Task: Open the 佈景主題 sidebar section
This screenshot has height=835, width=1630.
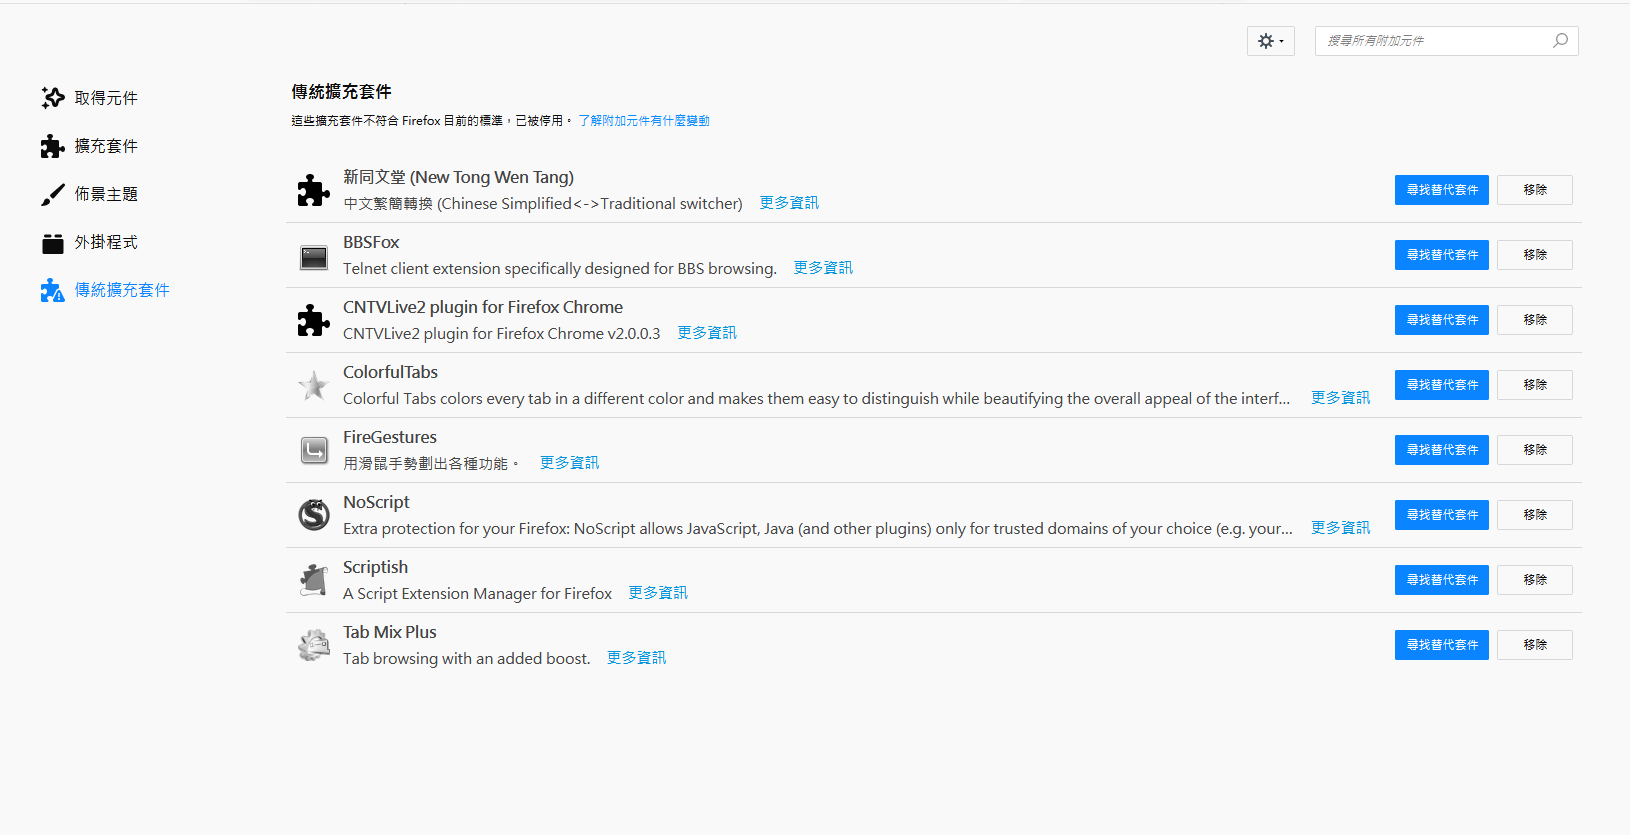Action: tap(105, 194)
